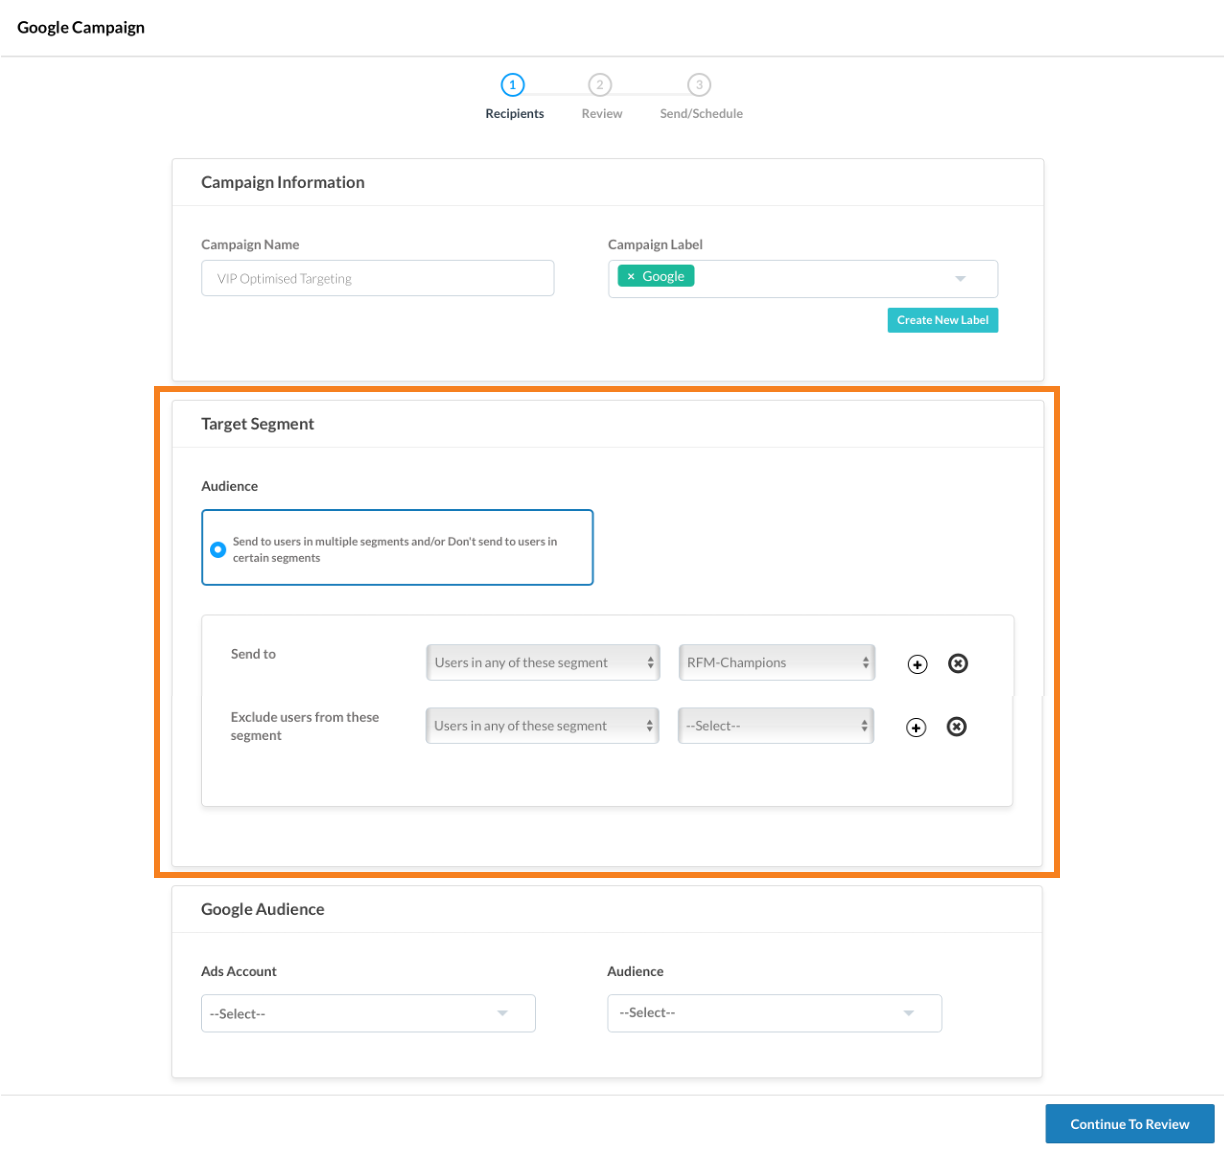The image size is (1224, 1152).
Task: Click the 'Send to' label
Action: click(x=253, y=654)
